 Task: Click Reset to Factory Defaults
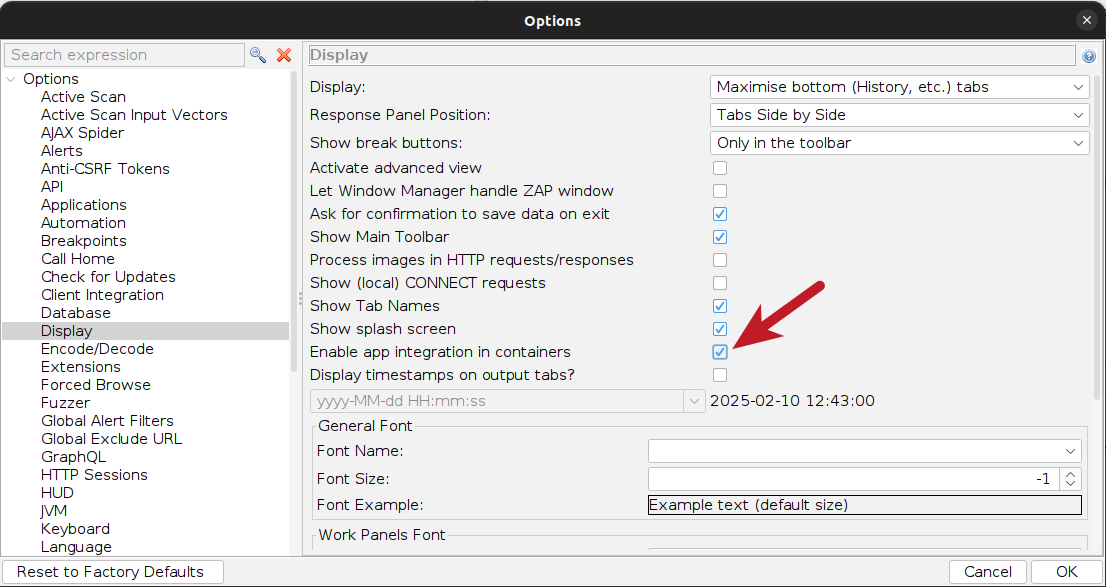pos(113,572)
